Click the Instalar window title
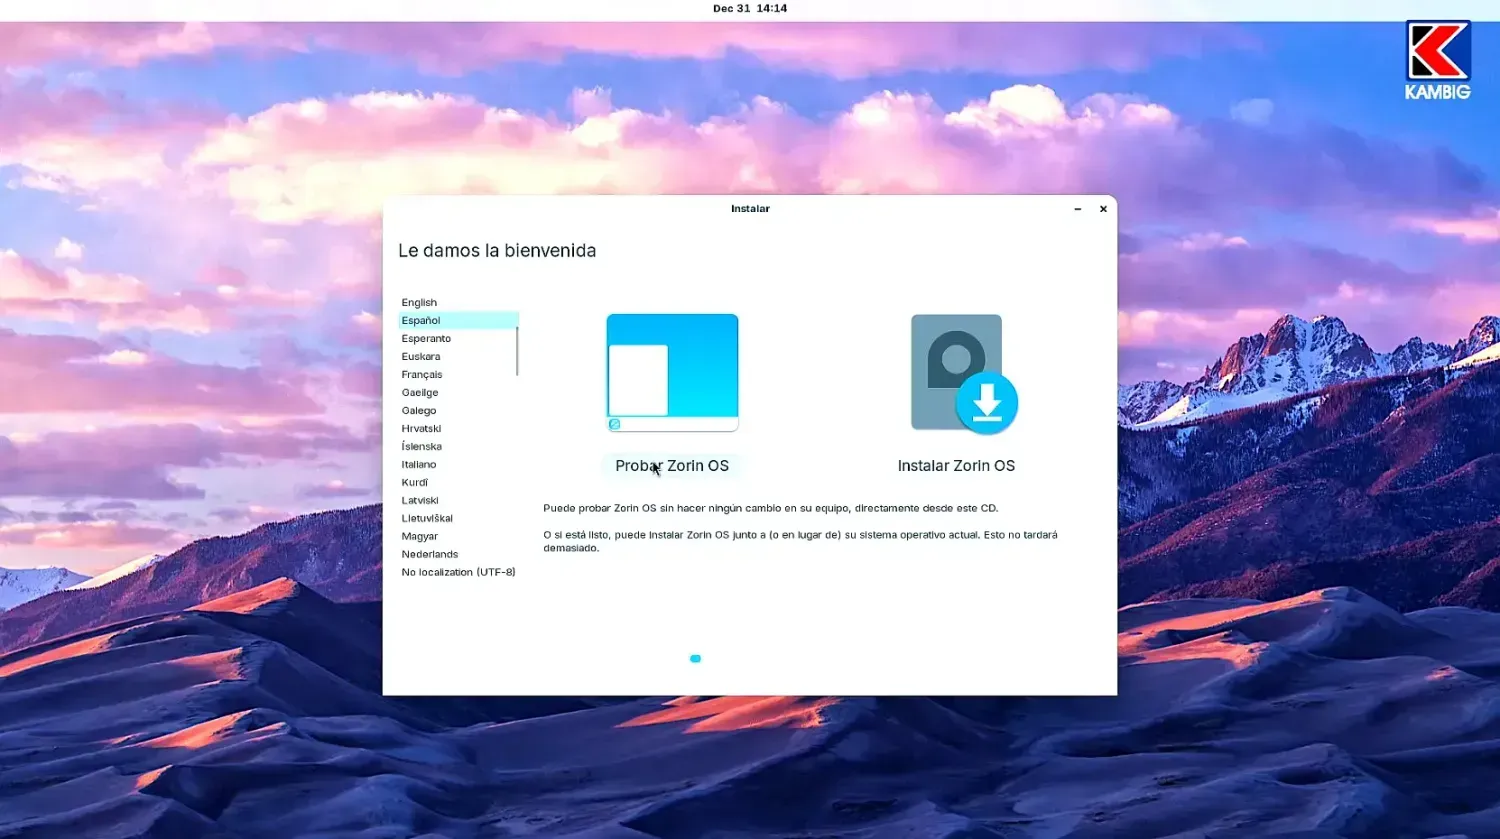Viewport: 1500px width, 839px height. pyautogui.click(x=750, y=208)
